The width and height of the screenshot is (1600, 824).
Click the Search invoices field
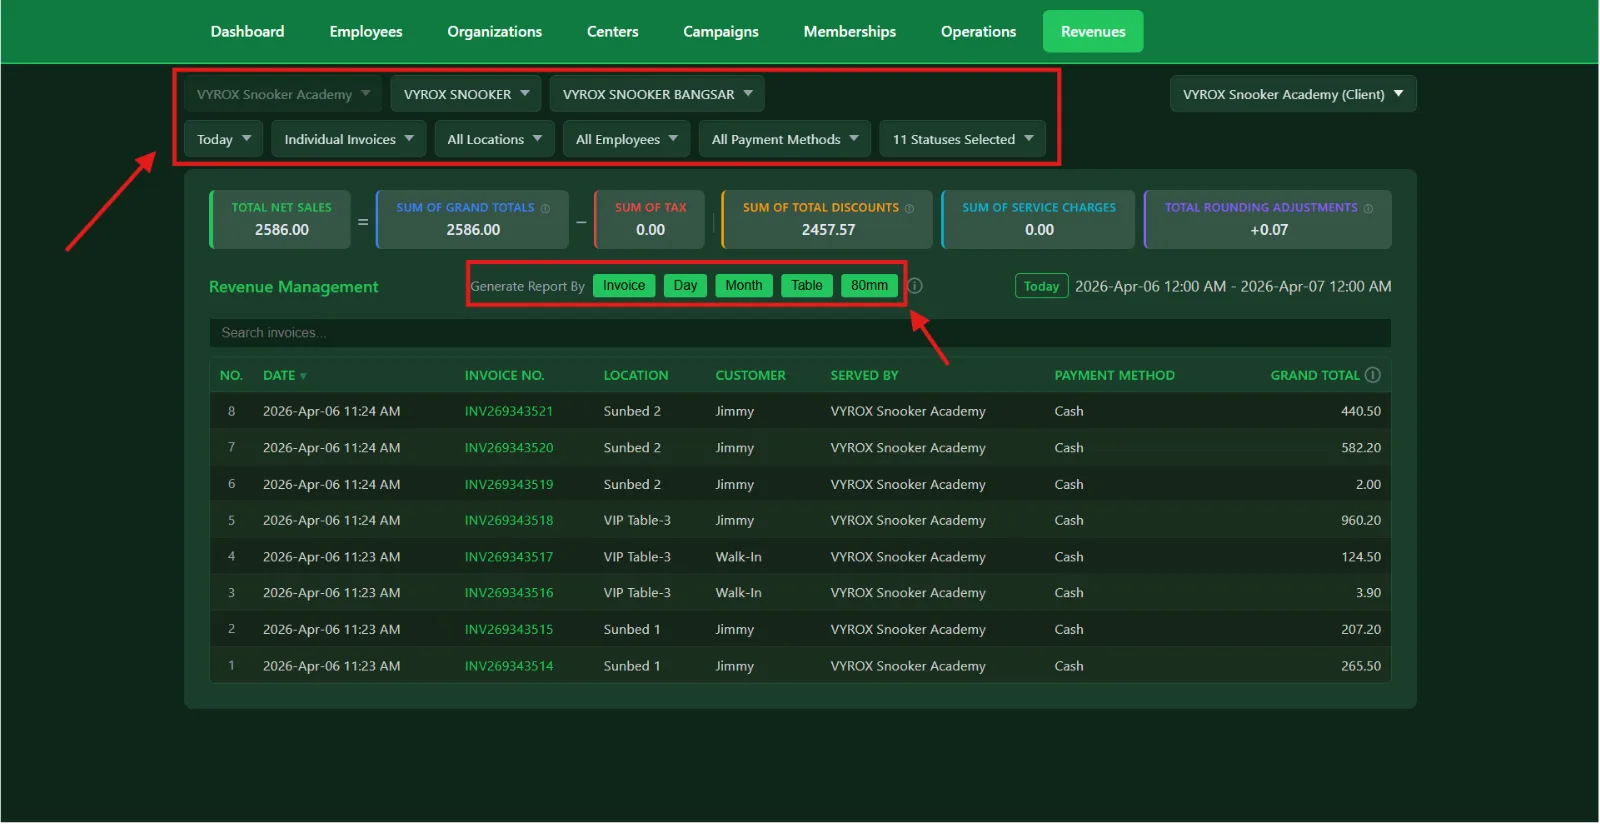800,333
